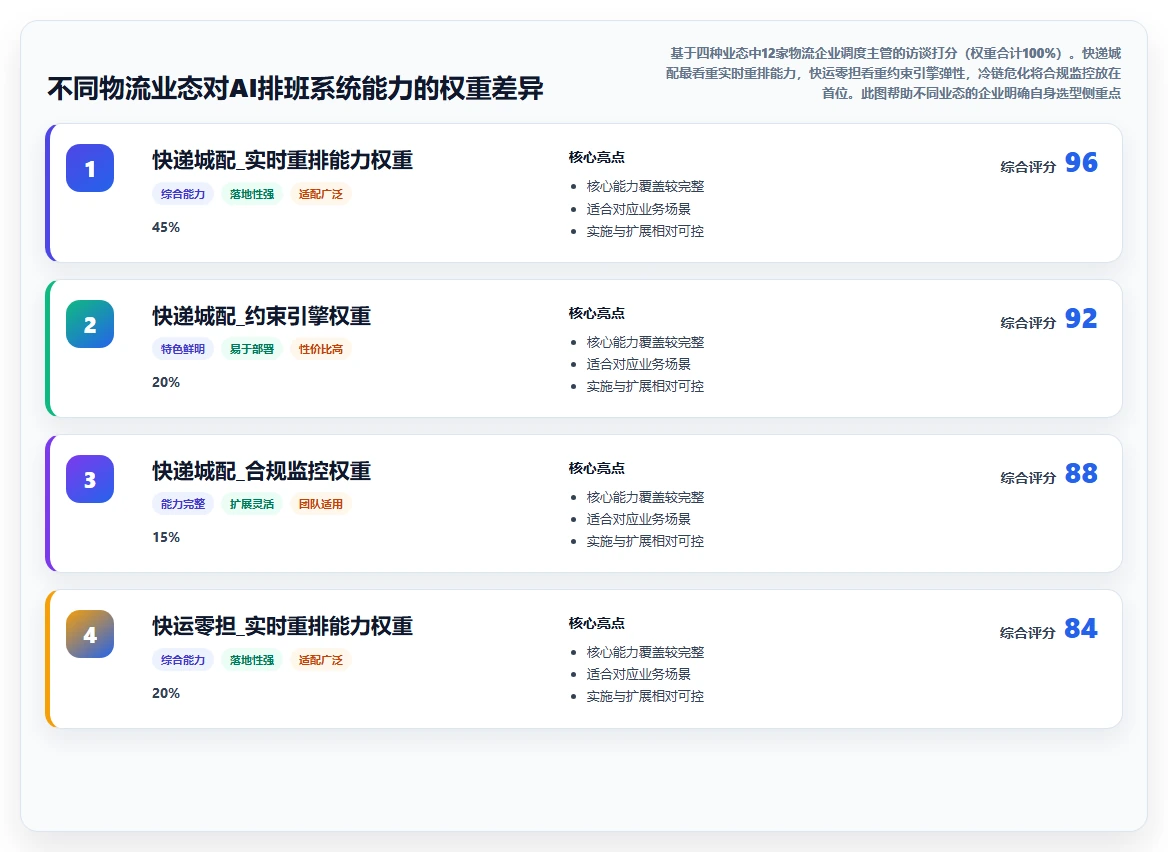This screenshot has width=1168, height=852.
Task: Select 适配广泛 tag in 快递城配_实时重排 card
Action: pos(320,194)
